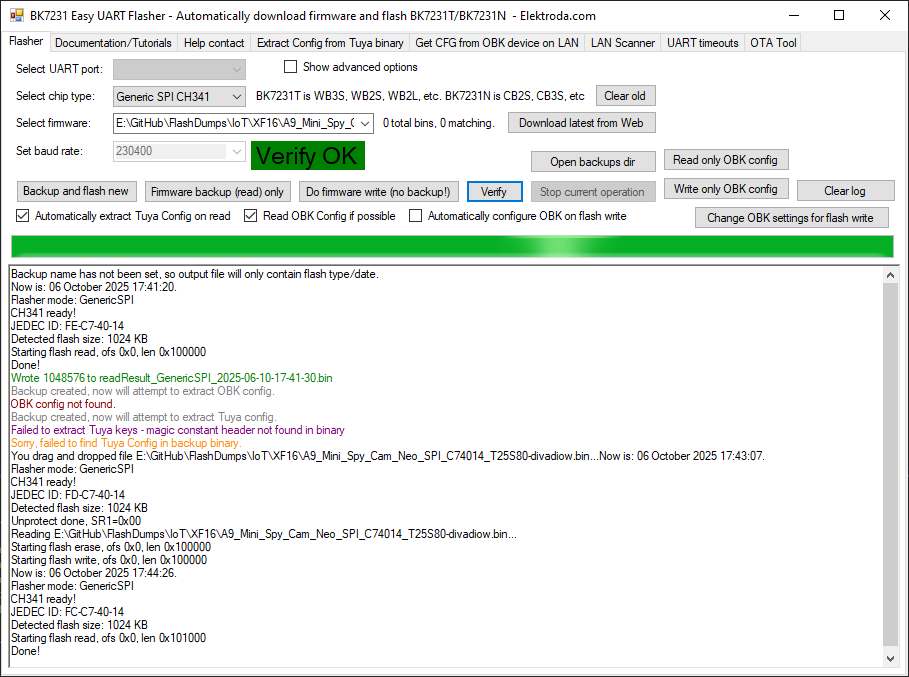Click Backup and flash new button
909x677 pixels.
click(x=76, y=191)
